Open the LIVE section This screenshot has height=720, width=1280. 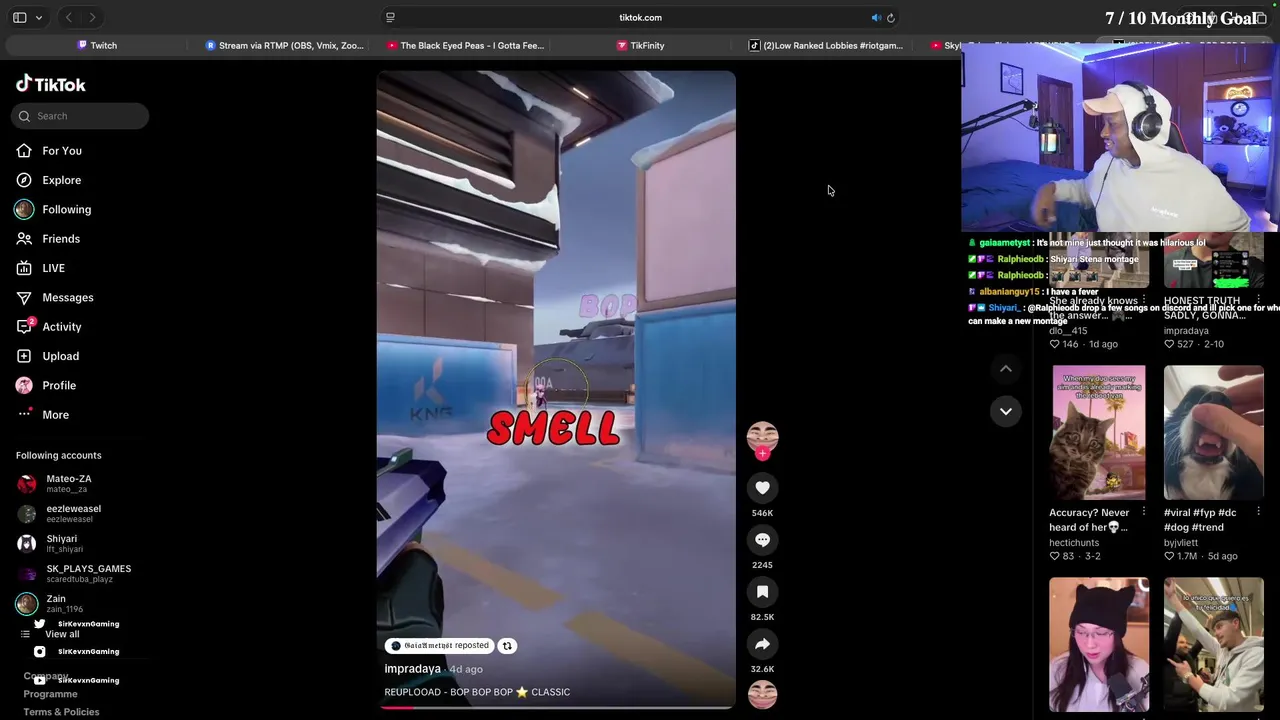pyautogui.click(x=53, y=268)
